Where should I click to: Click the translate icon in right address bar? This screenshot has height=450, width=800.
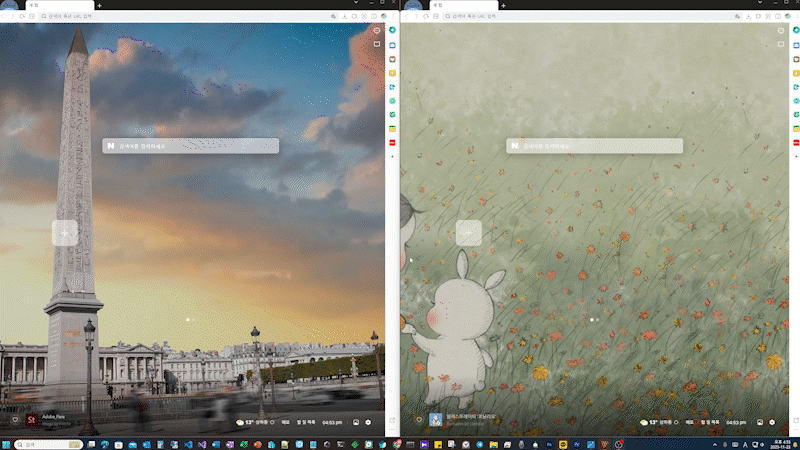(x=737, y=16)
